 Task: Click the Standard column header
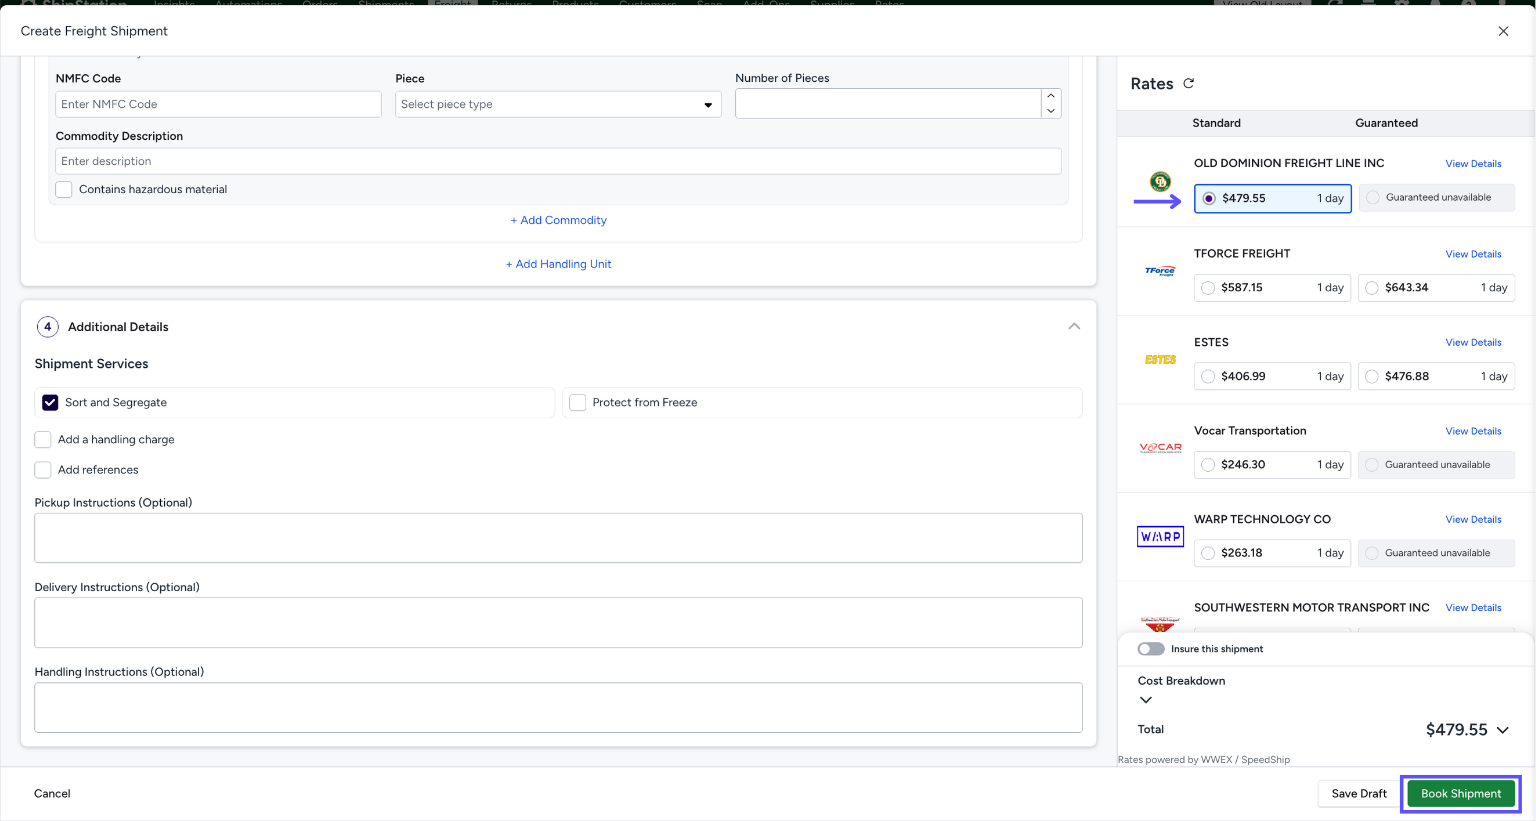coord(1216,123)
